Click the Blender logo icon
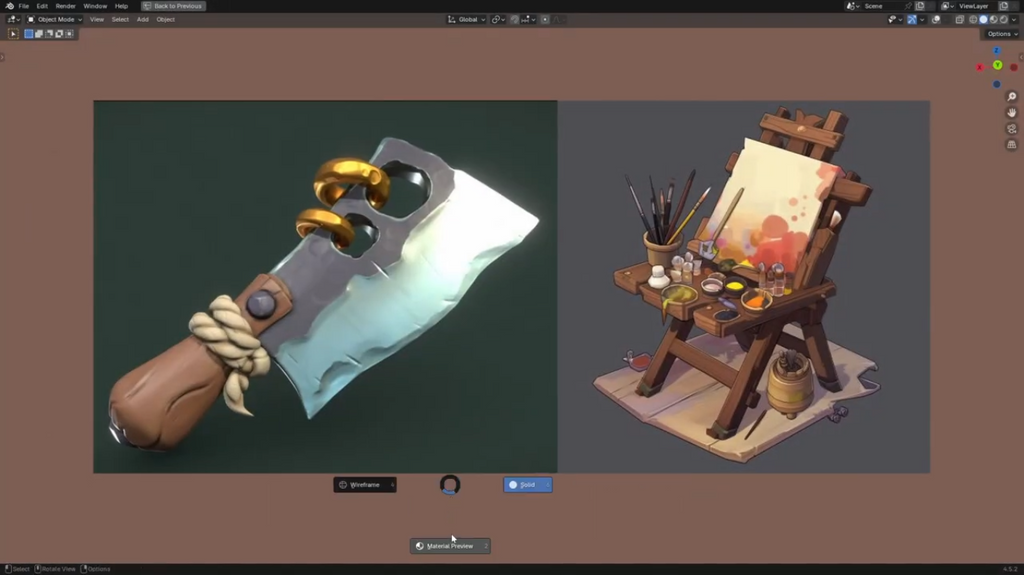Image resolution: width=1024 pixels, height=575 pixels. click(x=9, y=6)
